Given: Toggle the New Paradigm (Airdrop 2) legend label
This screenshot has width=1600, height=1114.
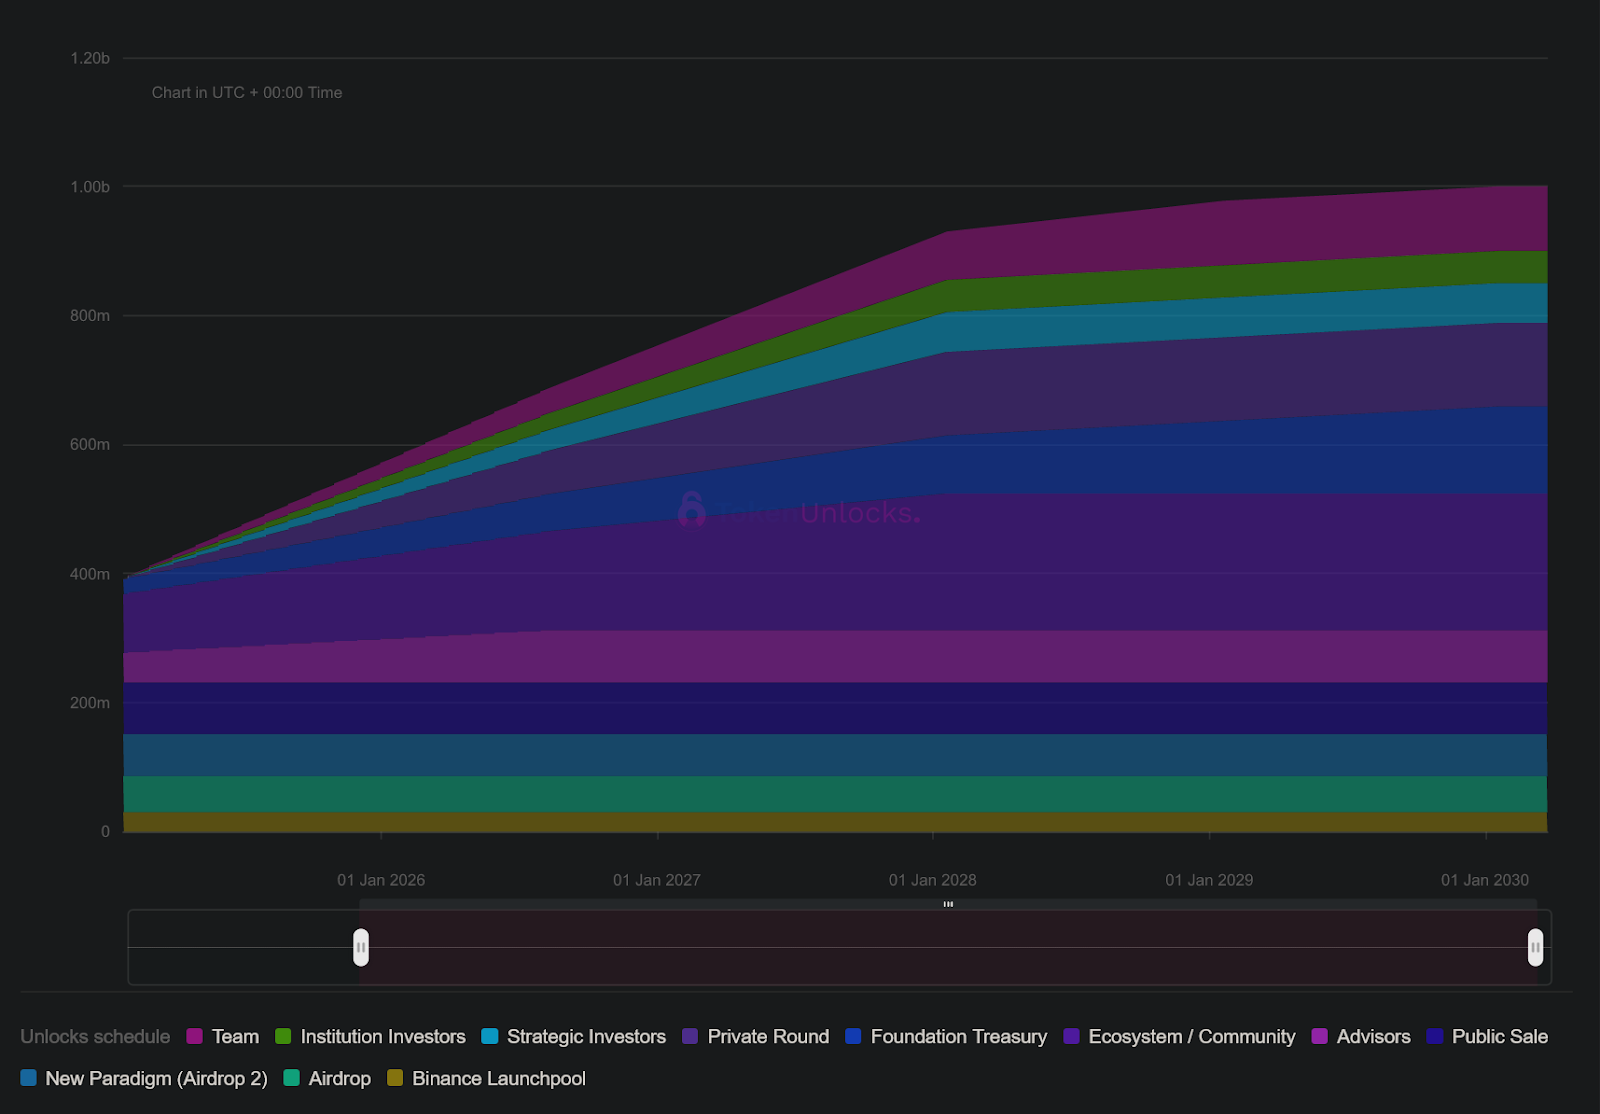Looking at the screenshot, I should tap(156, 1079).
